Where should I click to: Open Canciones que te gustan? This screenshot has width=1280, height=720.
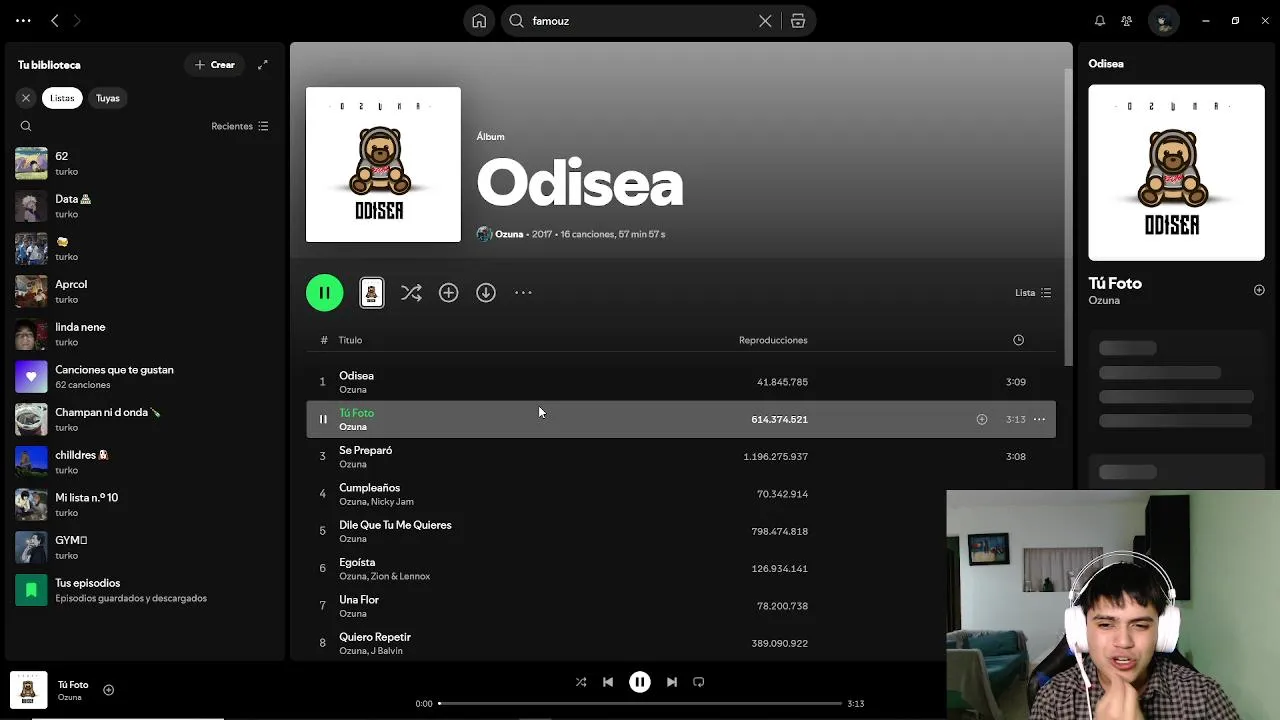[145, 377]
